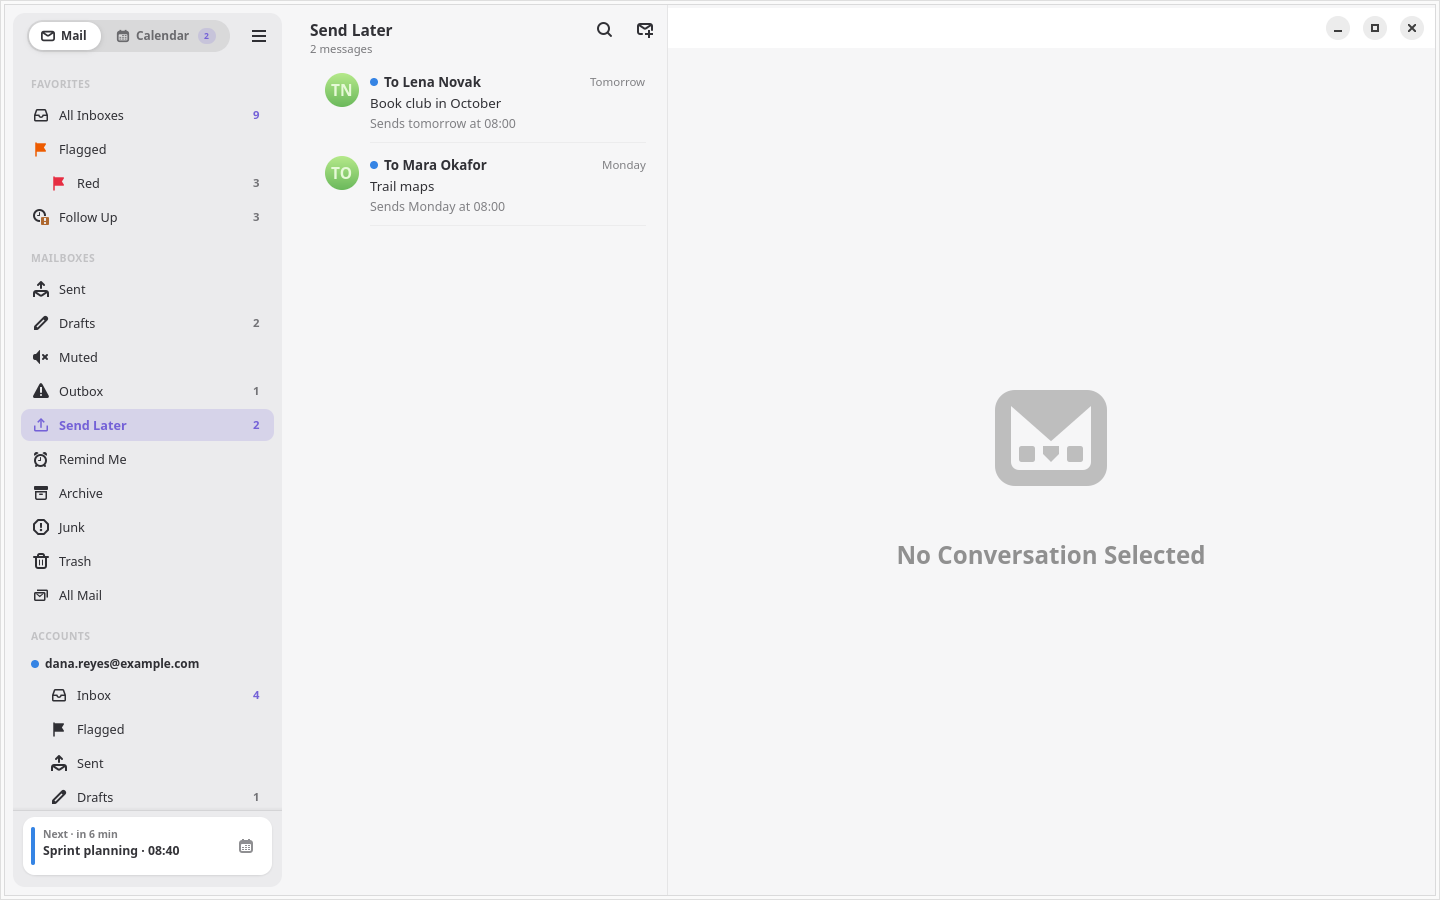1440x900 pixels.
Task: Open the Sent mailbox under Mailboxes
Action: [147, 289]
